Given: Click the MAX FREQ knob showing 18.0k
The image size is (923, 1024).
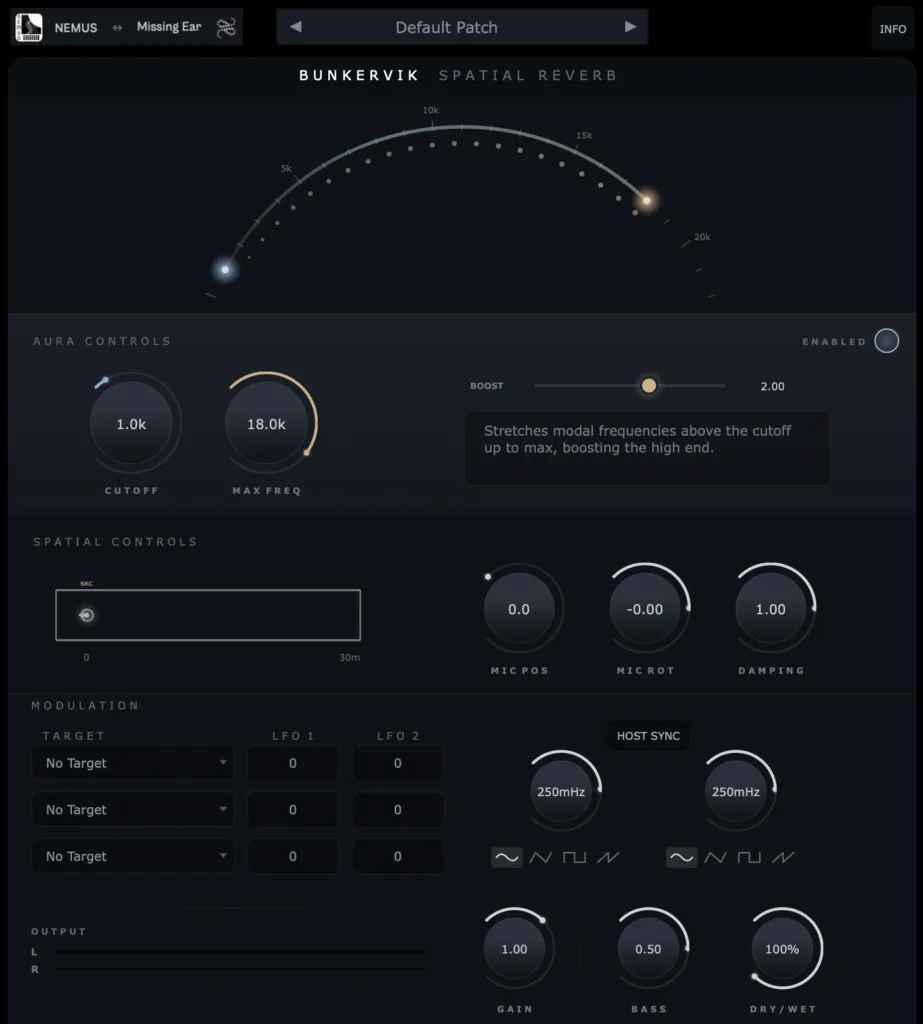Looking at the screenshot, I should (266, 424).
